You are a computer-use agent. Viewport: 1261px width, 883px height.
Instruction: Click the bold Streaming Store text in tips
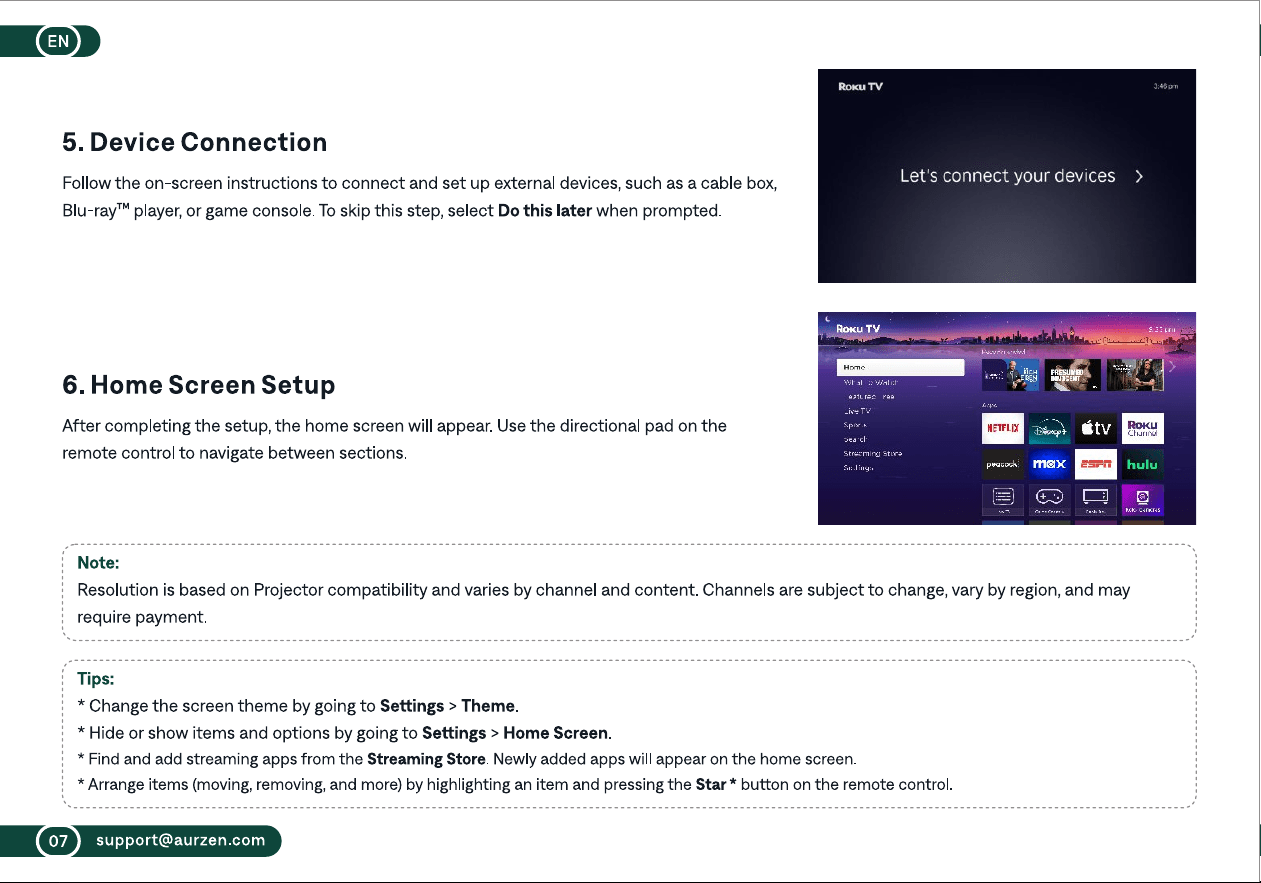click(426, 759)
